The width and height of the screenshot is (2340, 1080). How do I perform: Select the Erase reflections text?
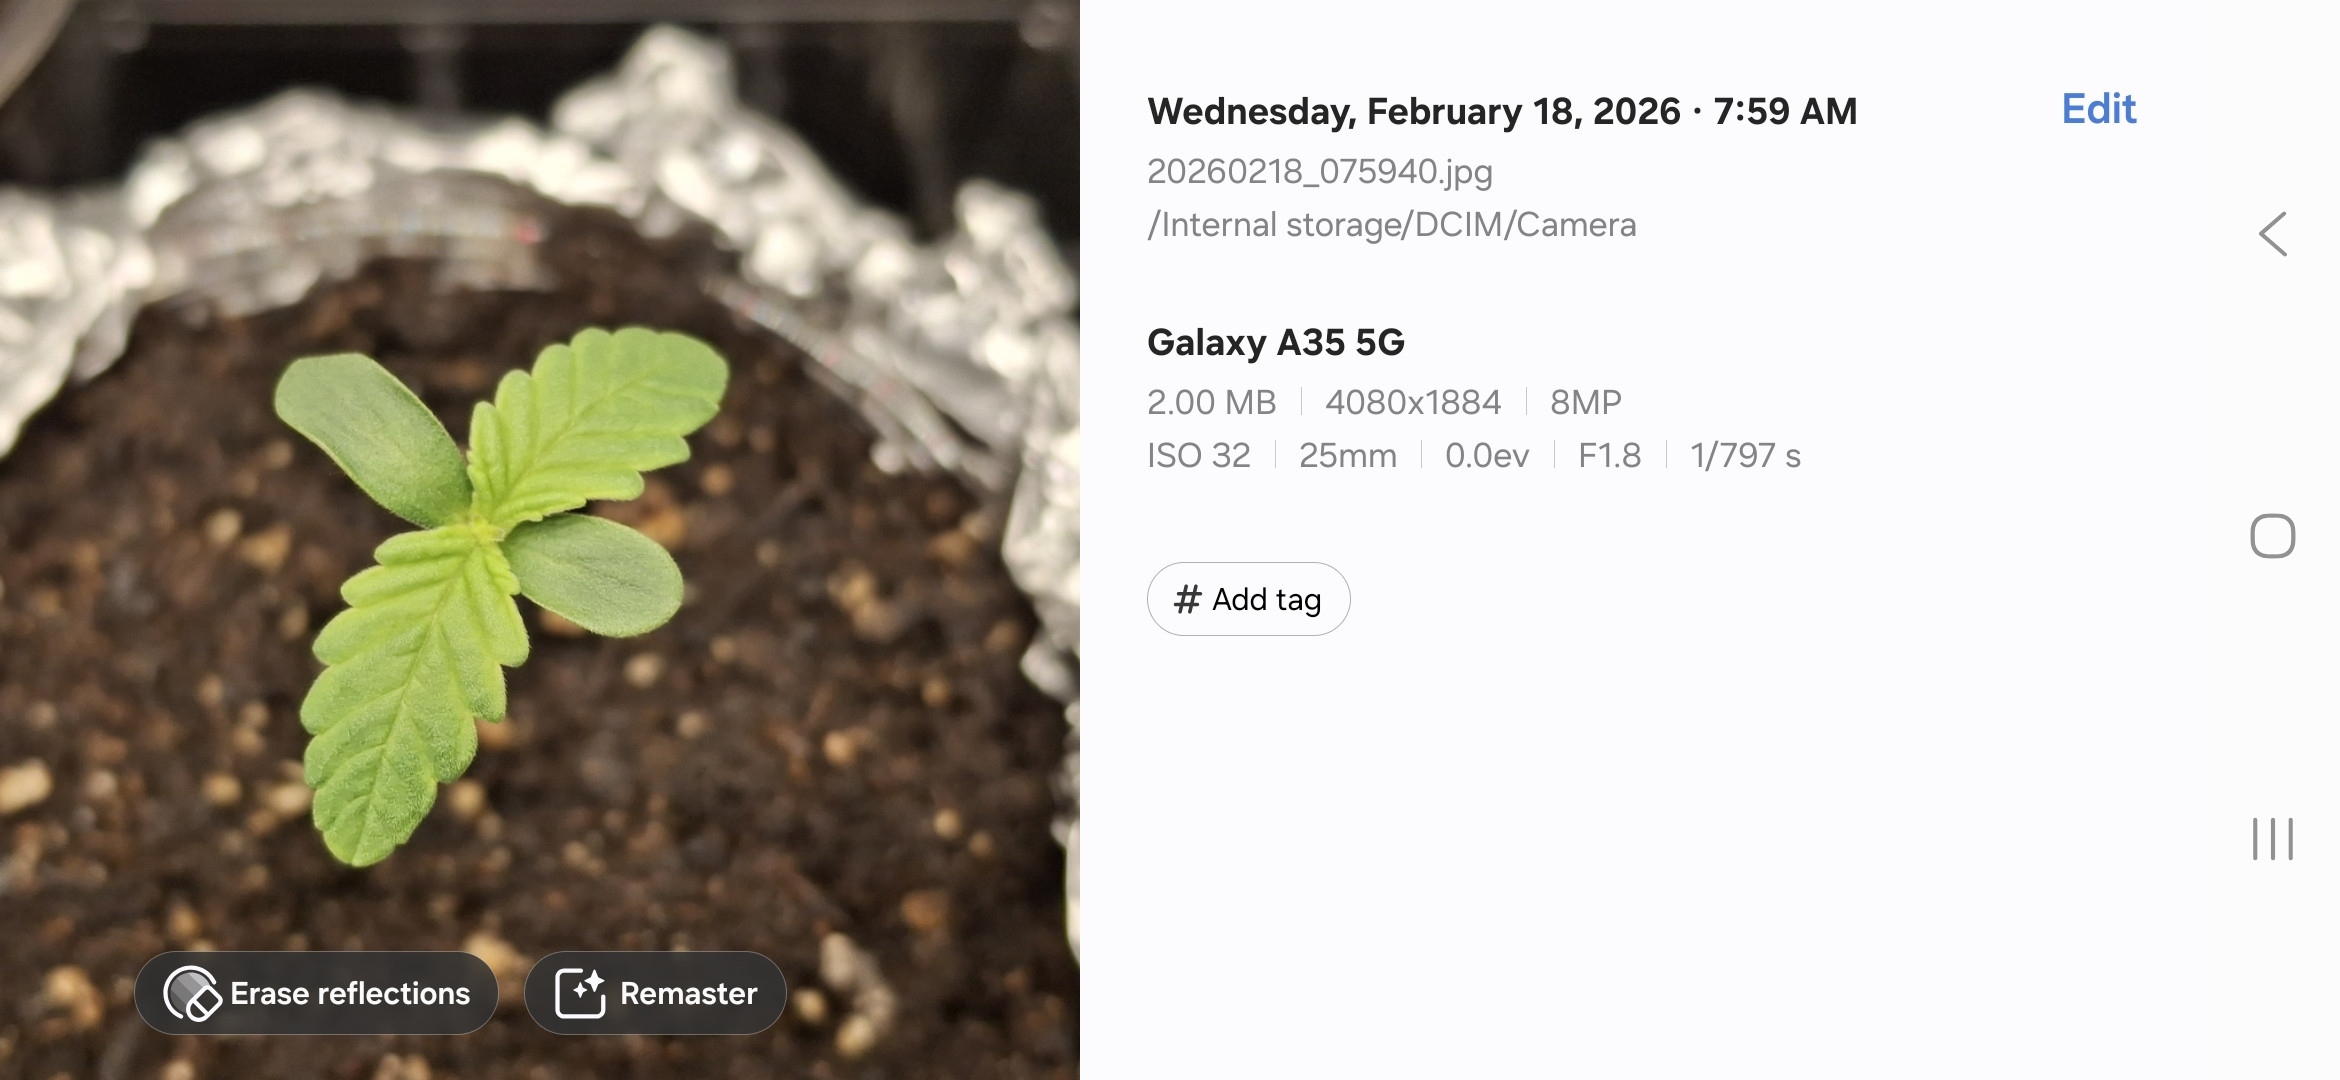pyautogui.click(x=350, y=993)
